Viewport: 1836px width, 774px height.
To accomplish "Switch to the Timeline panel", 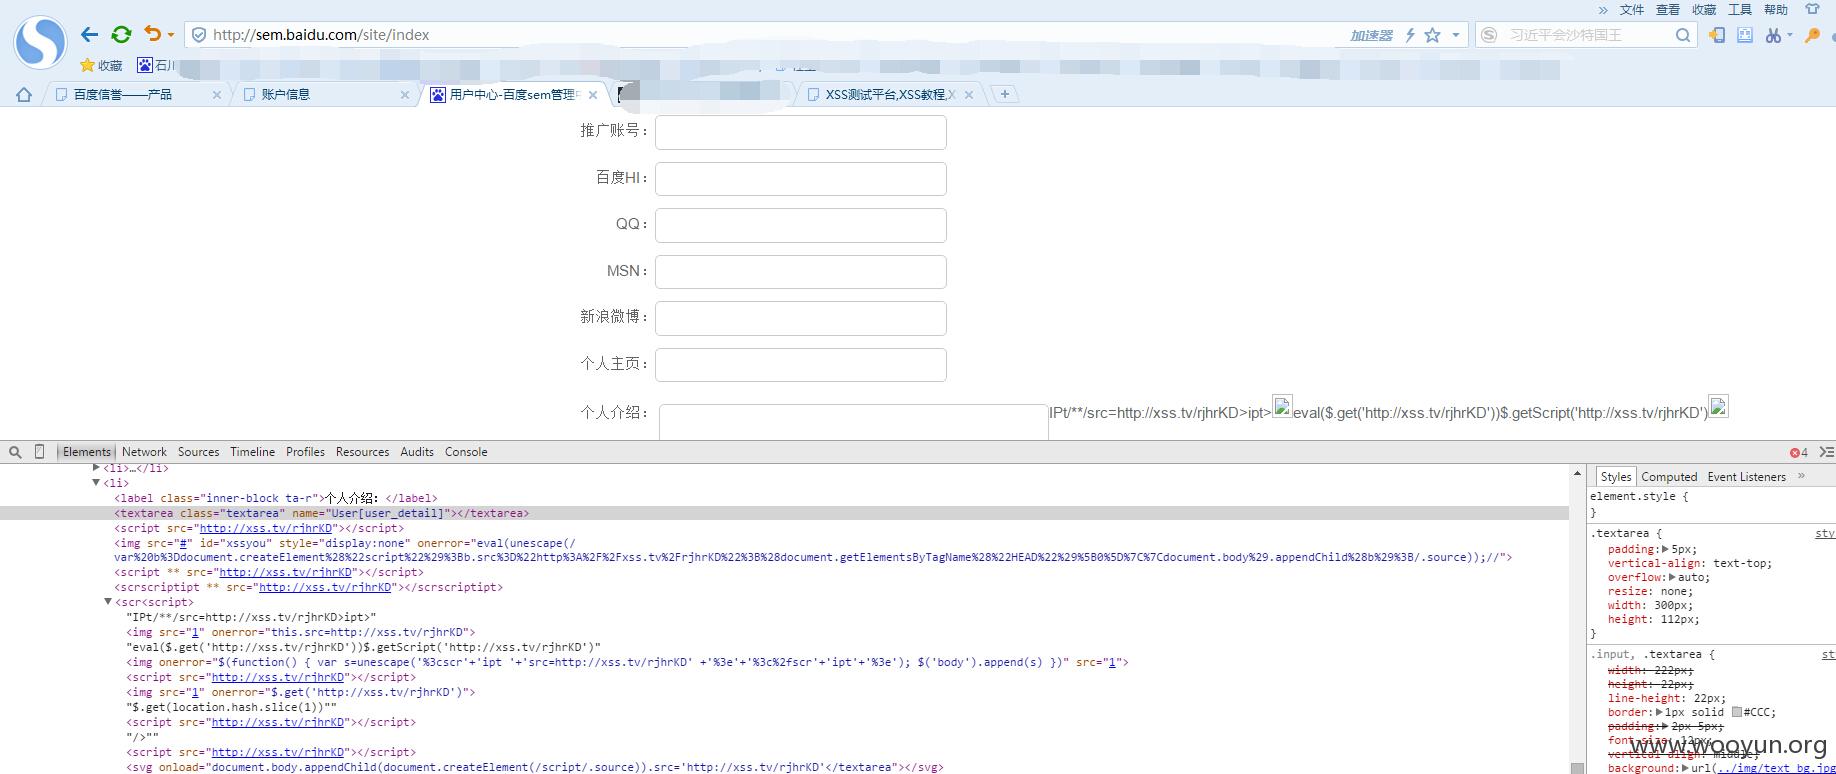I will tap(252, 452).
